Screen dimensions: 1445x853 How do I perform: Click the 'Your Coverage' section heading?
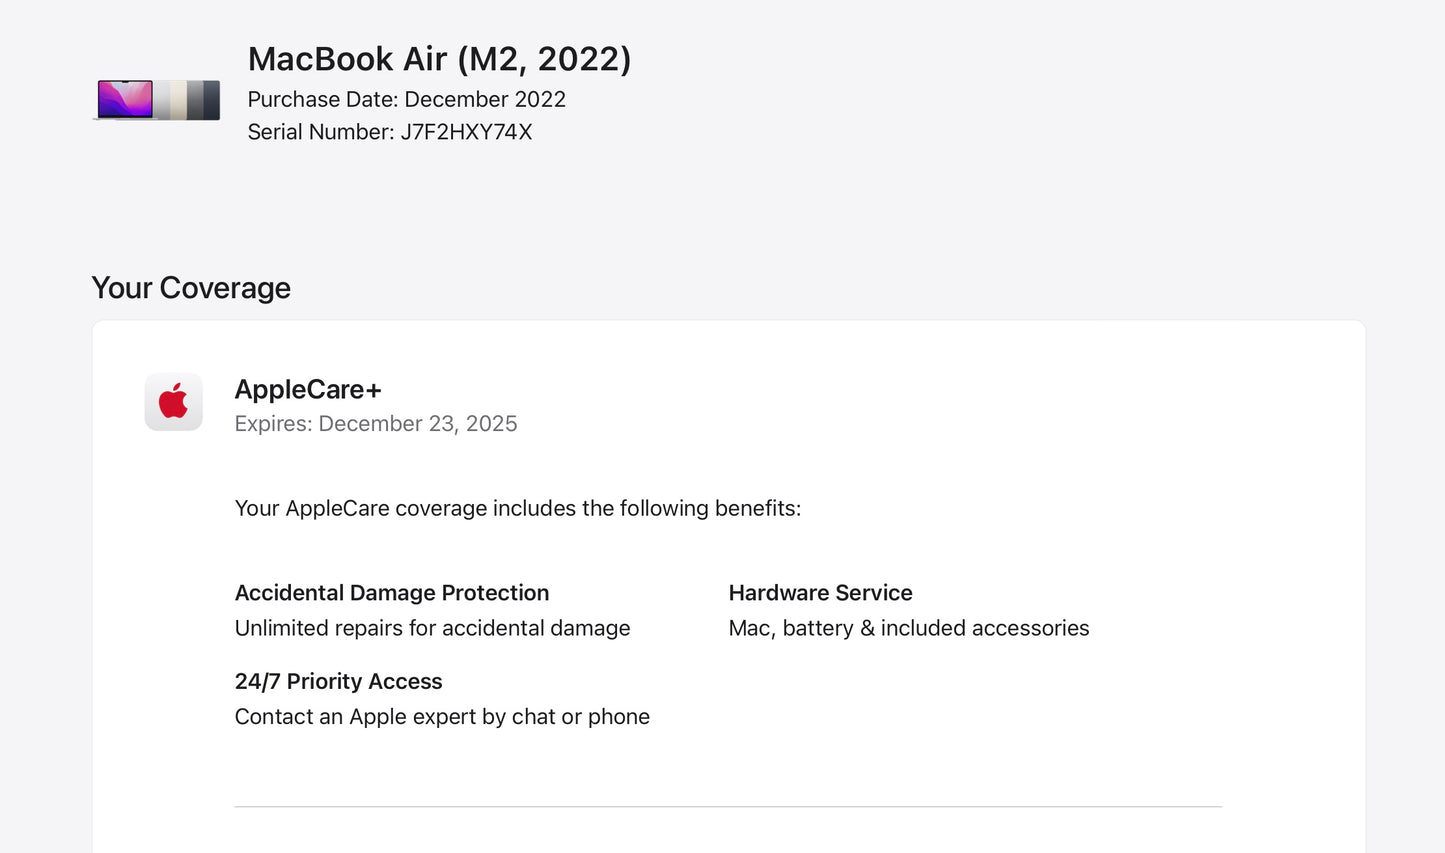coord(191,288)
